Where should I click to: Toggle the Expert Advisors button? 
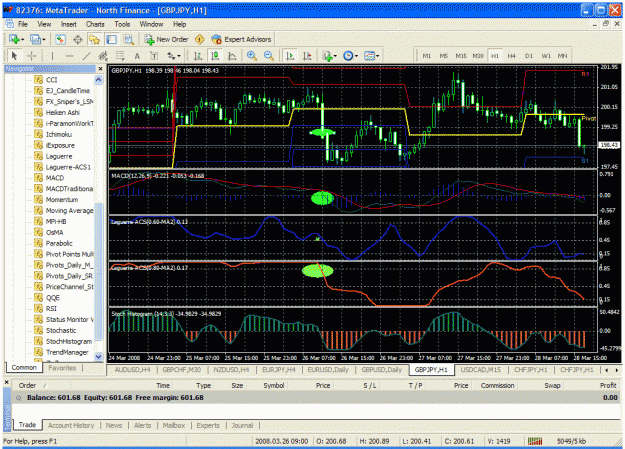pos(242,39)
